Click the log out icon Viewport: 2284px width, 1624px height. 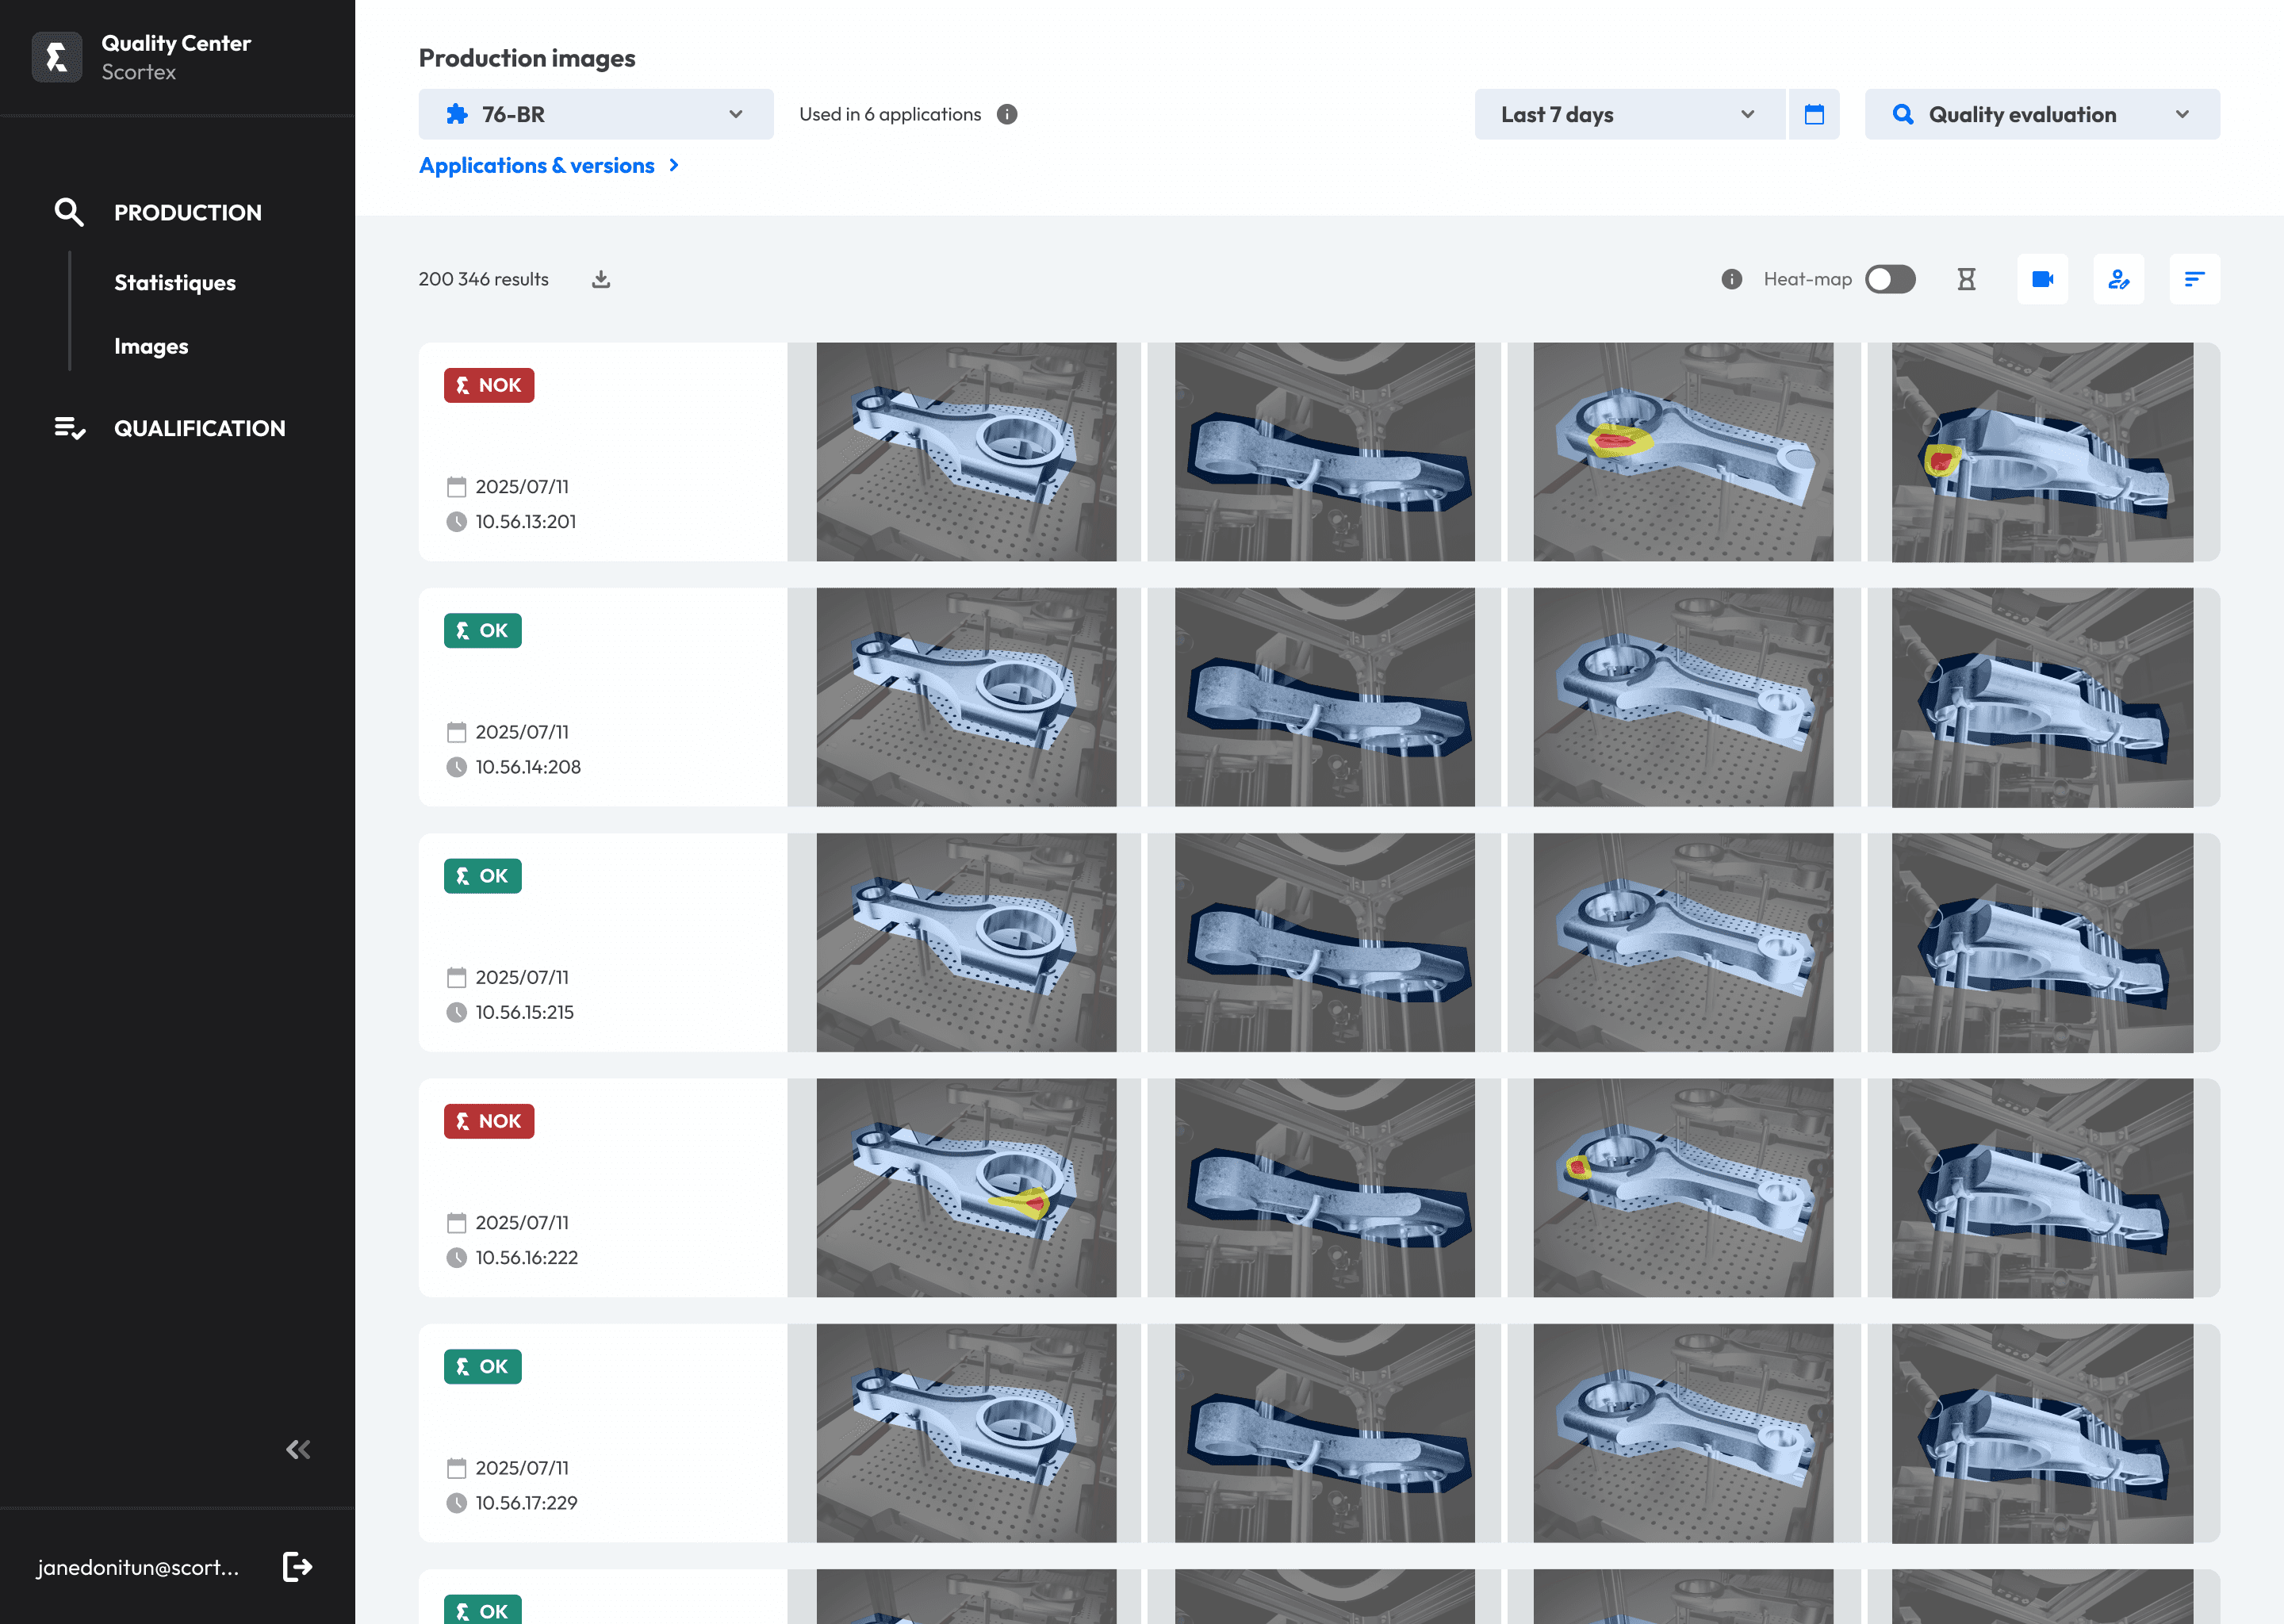pos(297,1566)
